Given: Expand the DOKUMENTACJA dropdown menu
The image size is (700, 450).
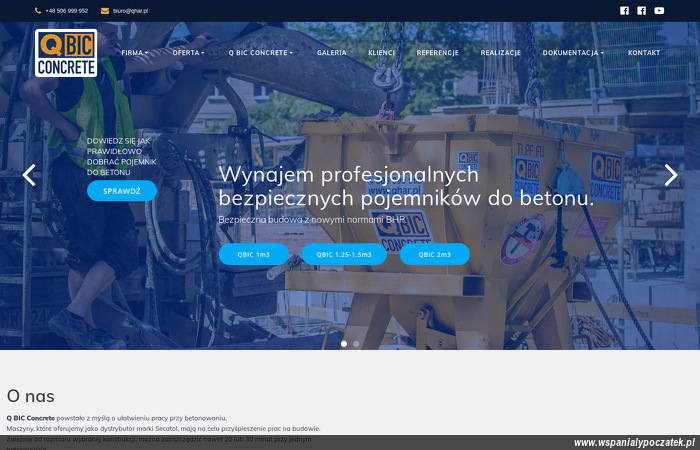Looking at the screenshot, I should [x=573, y=53].
